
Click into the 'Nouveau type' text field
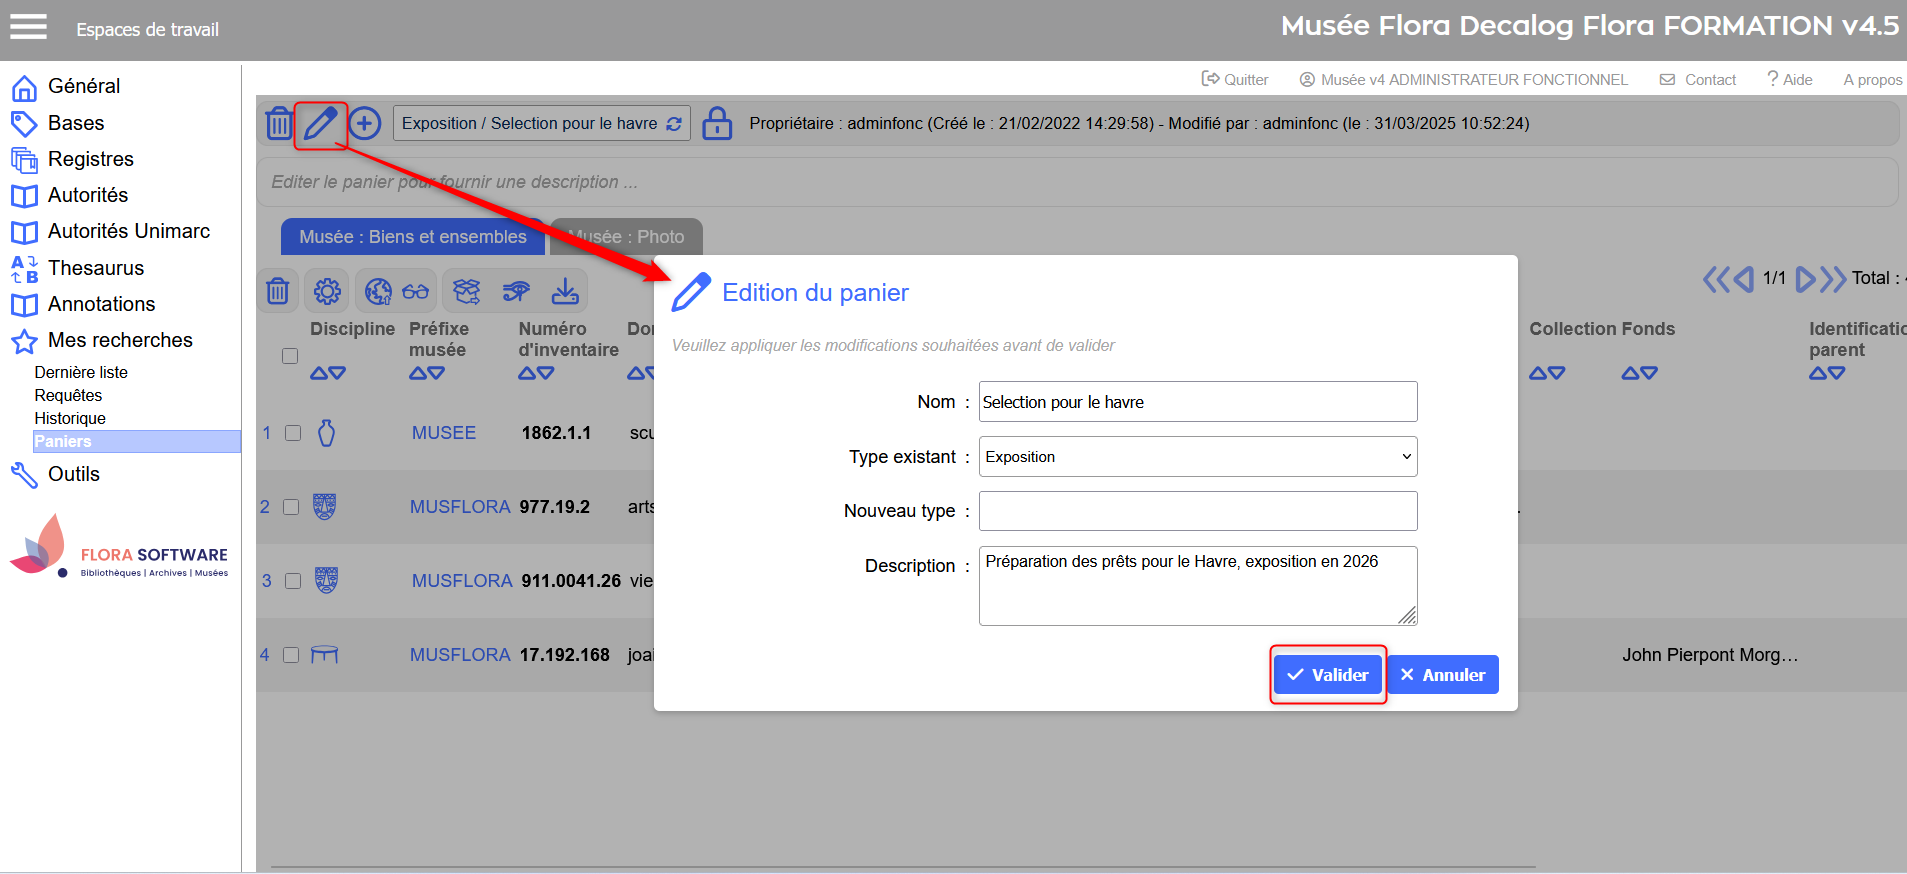click(1197, 511)
